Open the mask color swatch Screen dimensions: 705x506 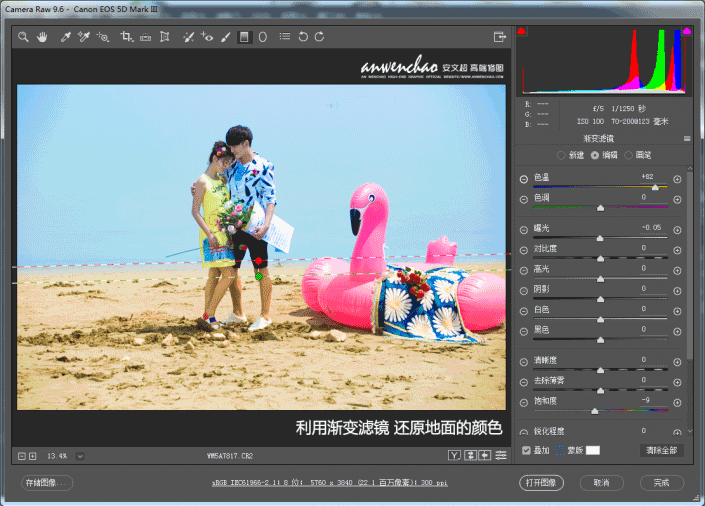click(x=593, y=450)
